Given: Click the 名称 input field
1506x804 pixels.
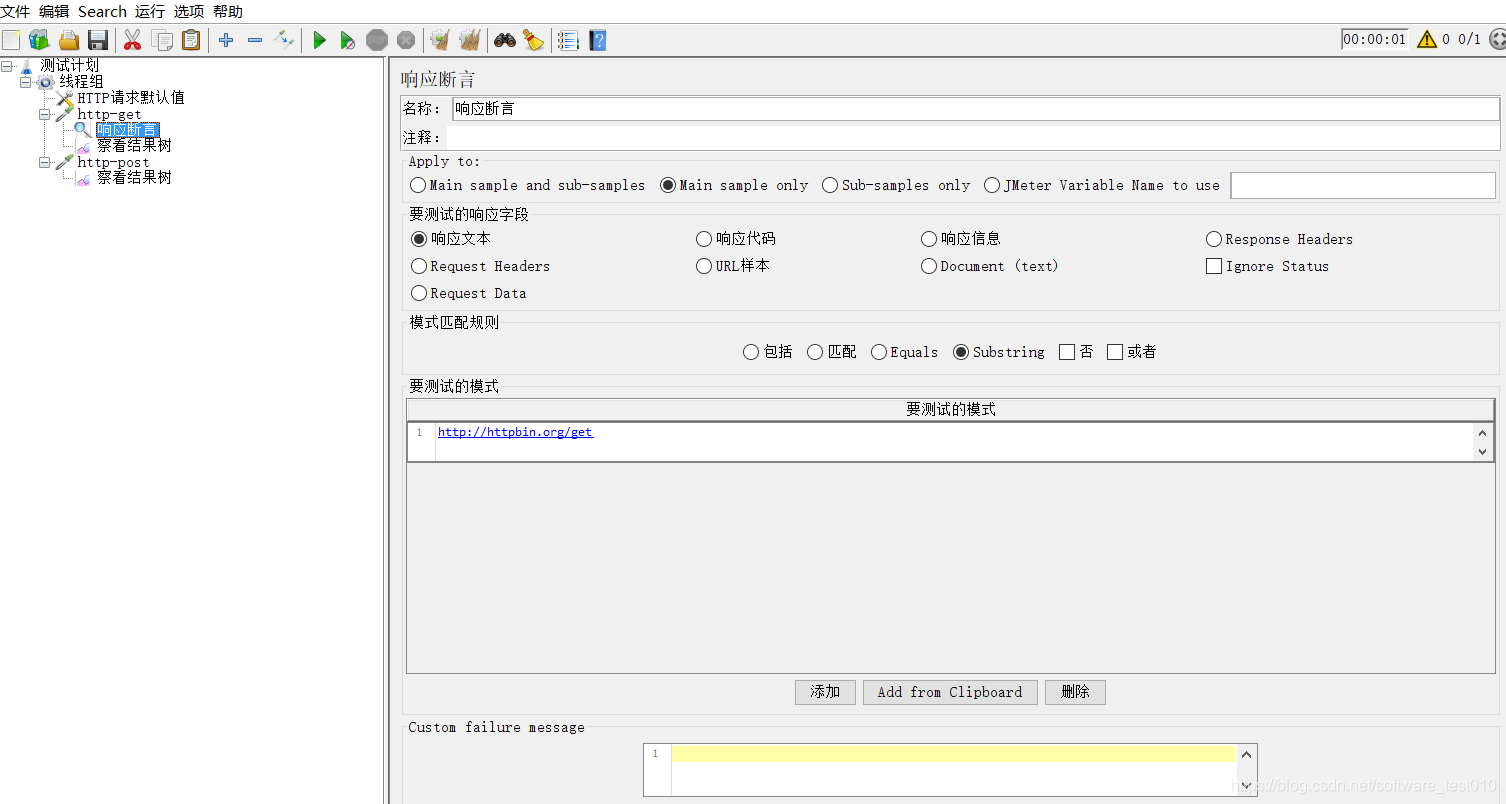Looking at the screenshot, I should tap(975, 109).
